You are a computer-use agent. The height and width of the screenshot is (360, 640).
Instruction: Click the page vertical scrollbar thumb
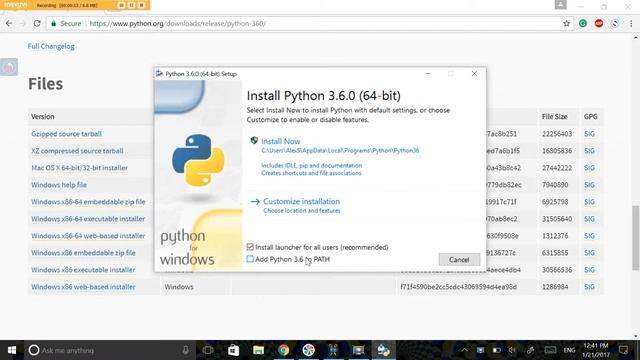coord(636,238)
